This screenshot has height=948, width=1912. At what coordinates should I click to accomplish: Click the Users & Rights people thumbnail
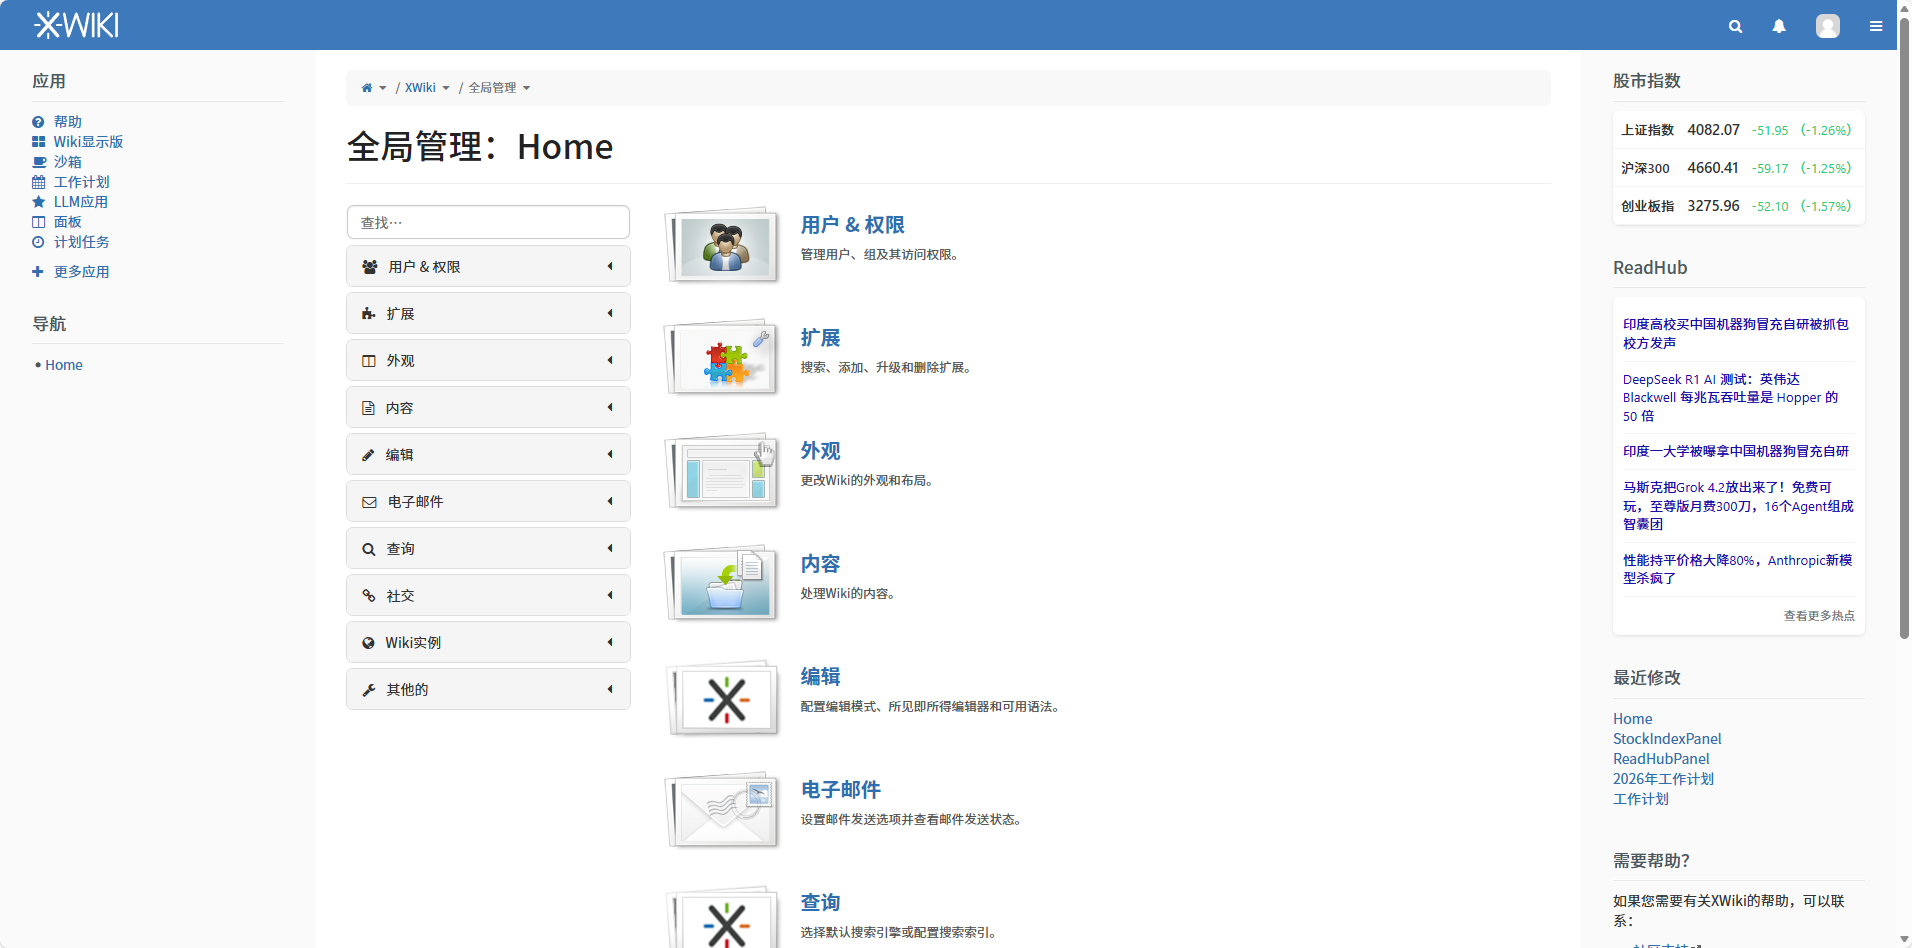723,246
